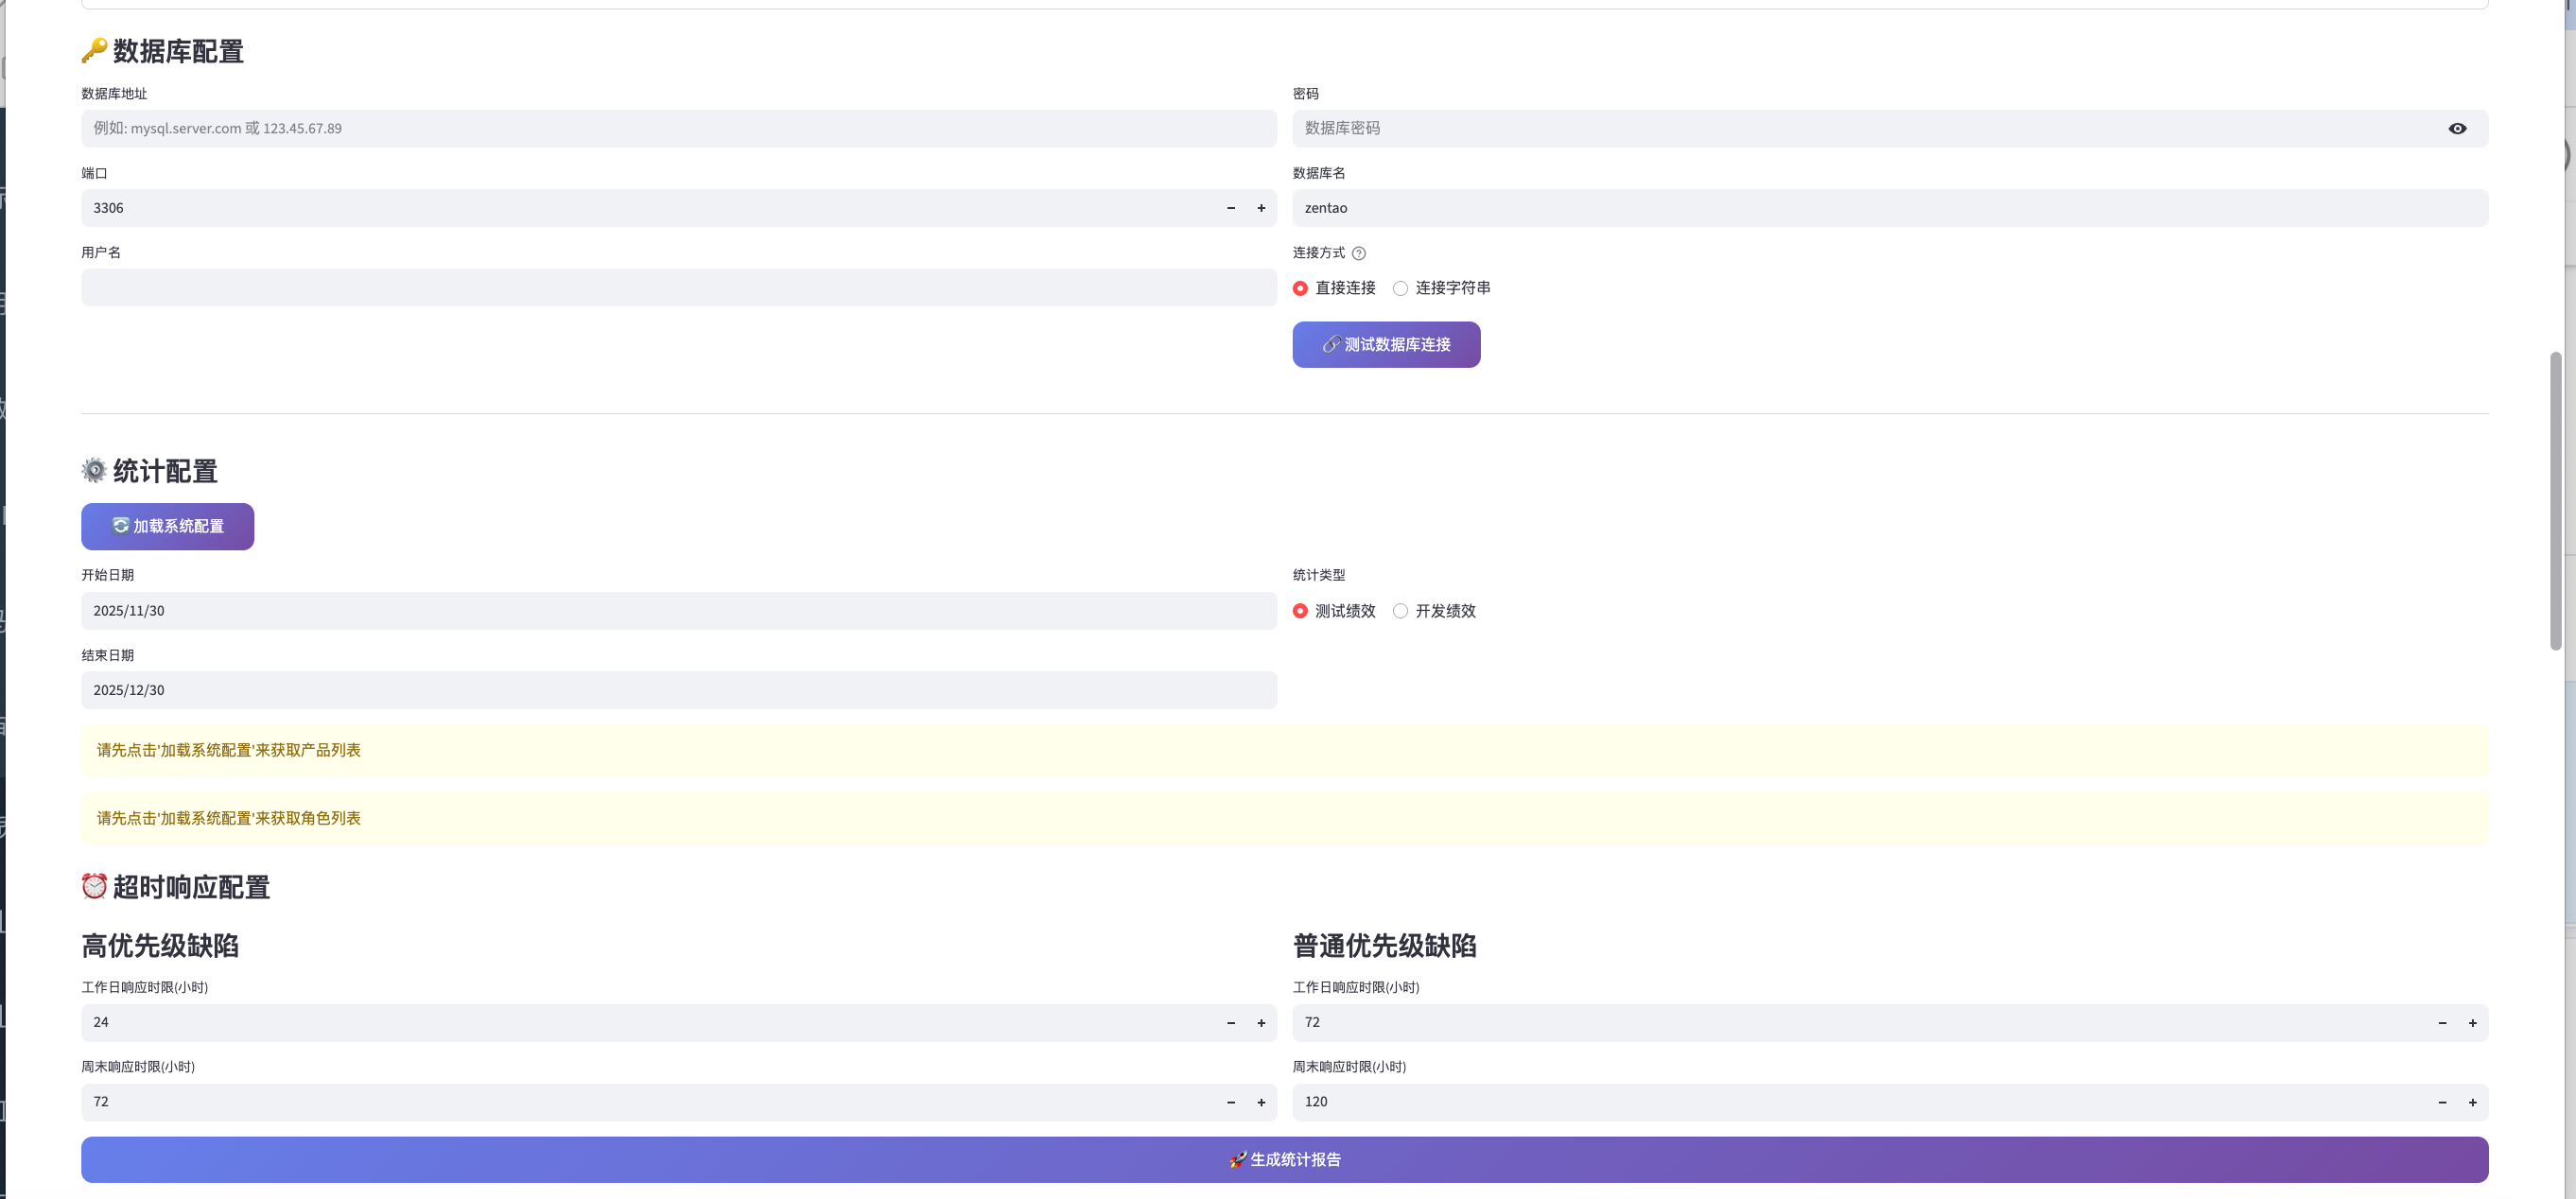The width and height of the screenshot is (2576, 1199).
Task: Increment high-priority 工作日响应时限 with plus
Action: [x=1261, y=1022]
